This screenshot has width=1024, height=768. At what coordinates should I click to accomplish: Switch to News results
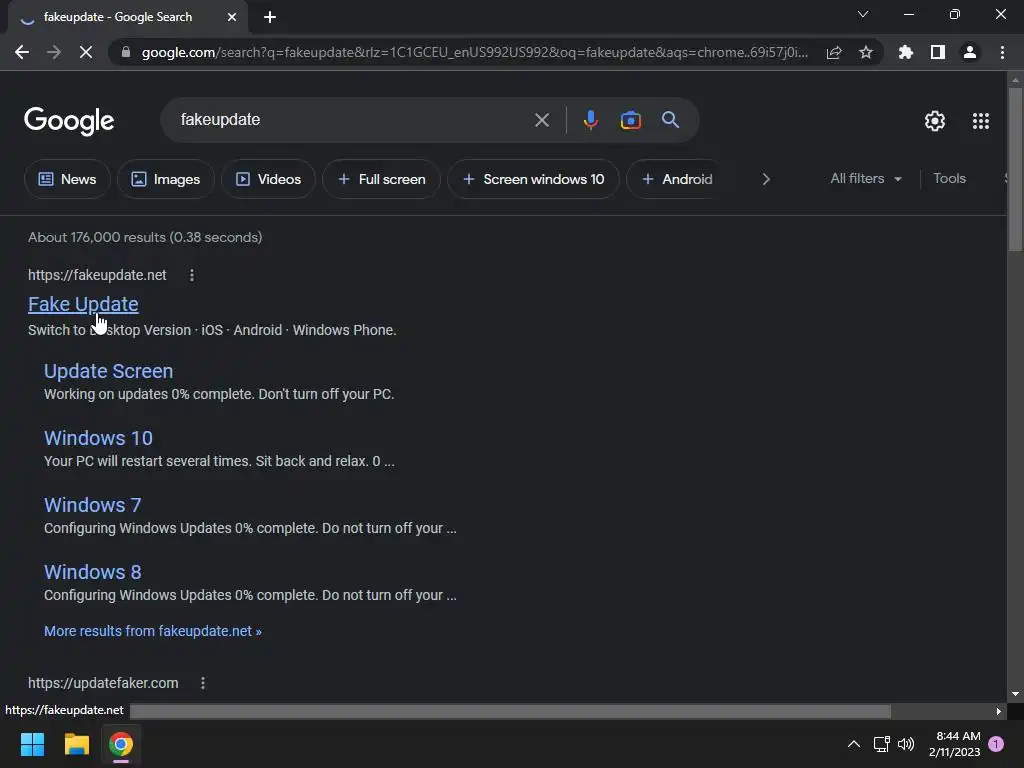point(67,179)
